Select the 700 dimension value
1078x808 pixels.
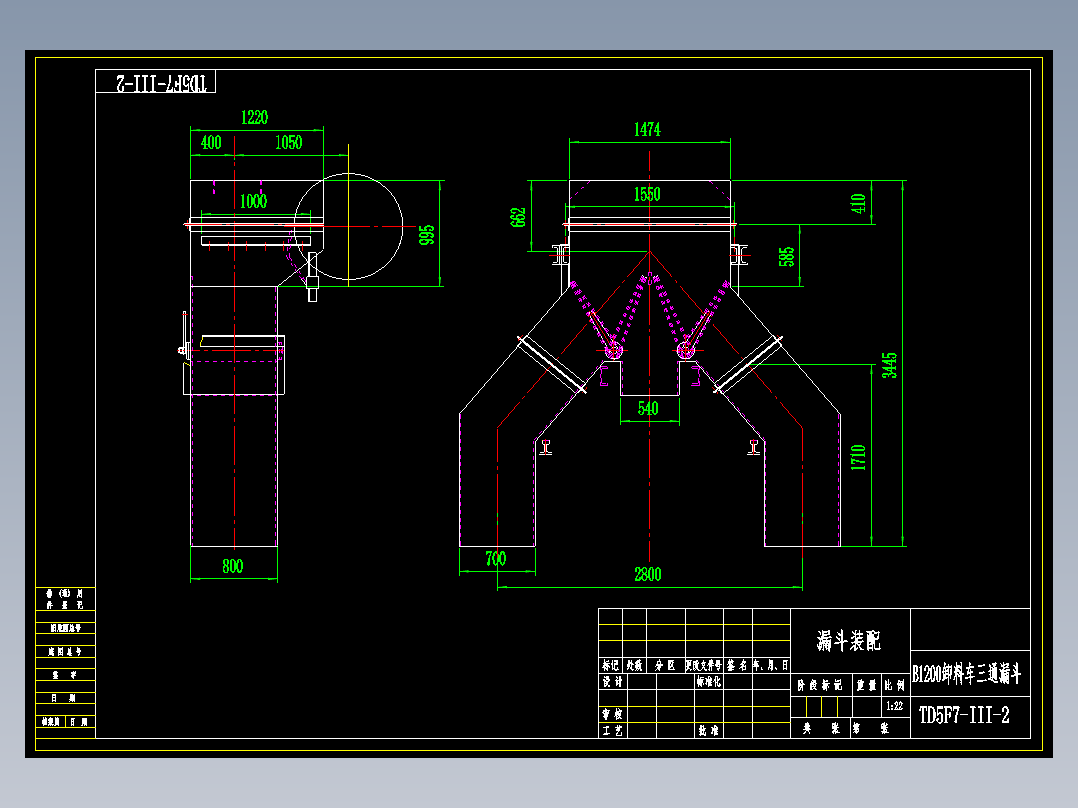496,558
